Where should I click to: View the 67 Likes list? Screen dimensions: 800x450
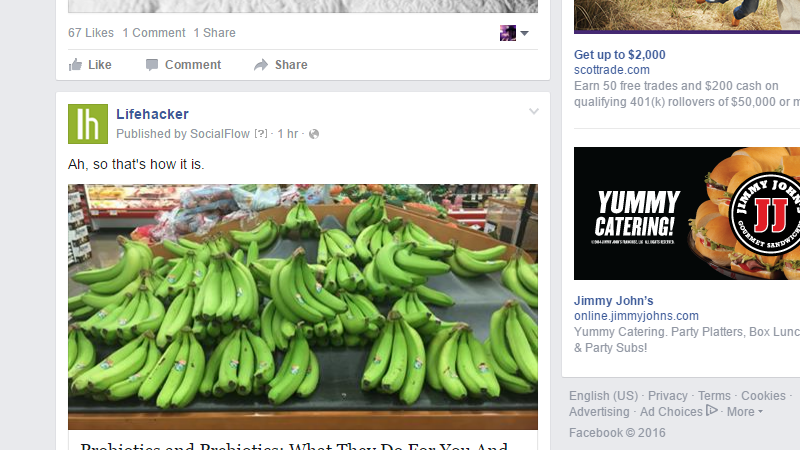(x=91, y=33)
